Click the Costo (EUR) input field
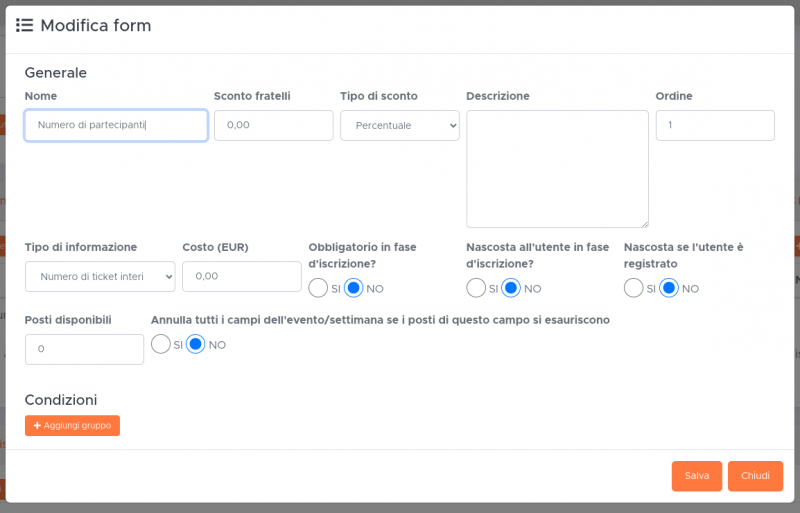 point(241,277)
